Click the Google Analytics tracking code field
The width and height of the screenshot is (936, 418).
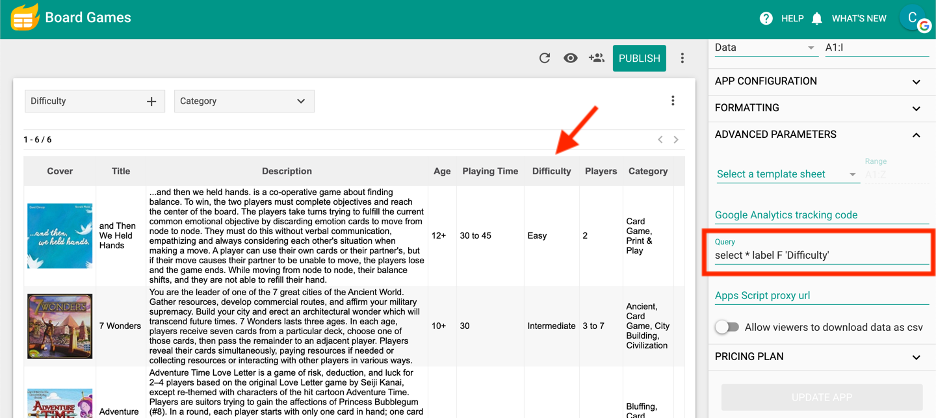[x=822, y=215]
